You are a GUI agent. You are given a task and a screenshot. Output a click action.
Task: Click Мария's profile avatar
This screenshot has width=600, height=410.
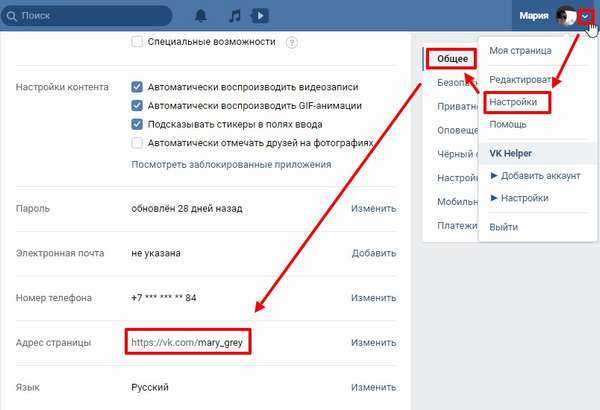coord(566,16)
